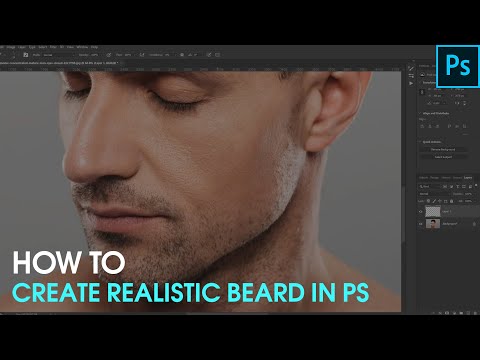Flip horizontal icon in Properties

[x=457, y=103]
